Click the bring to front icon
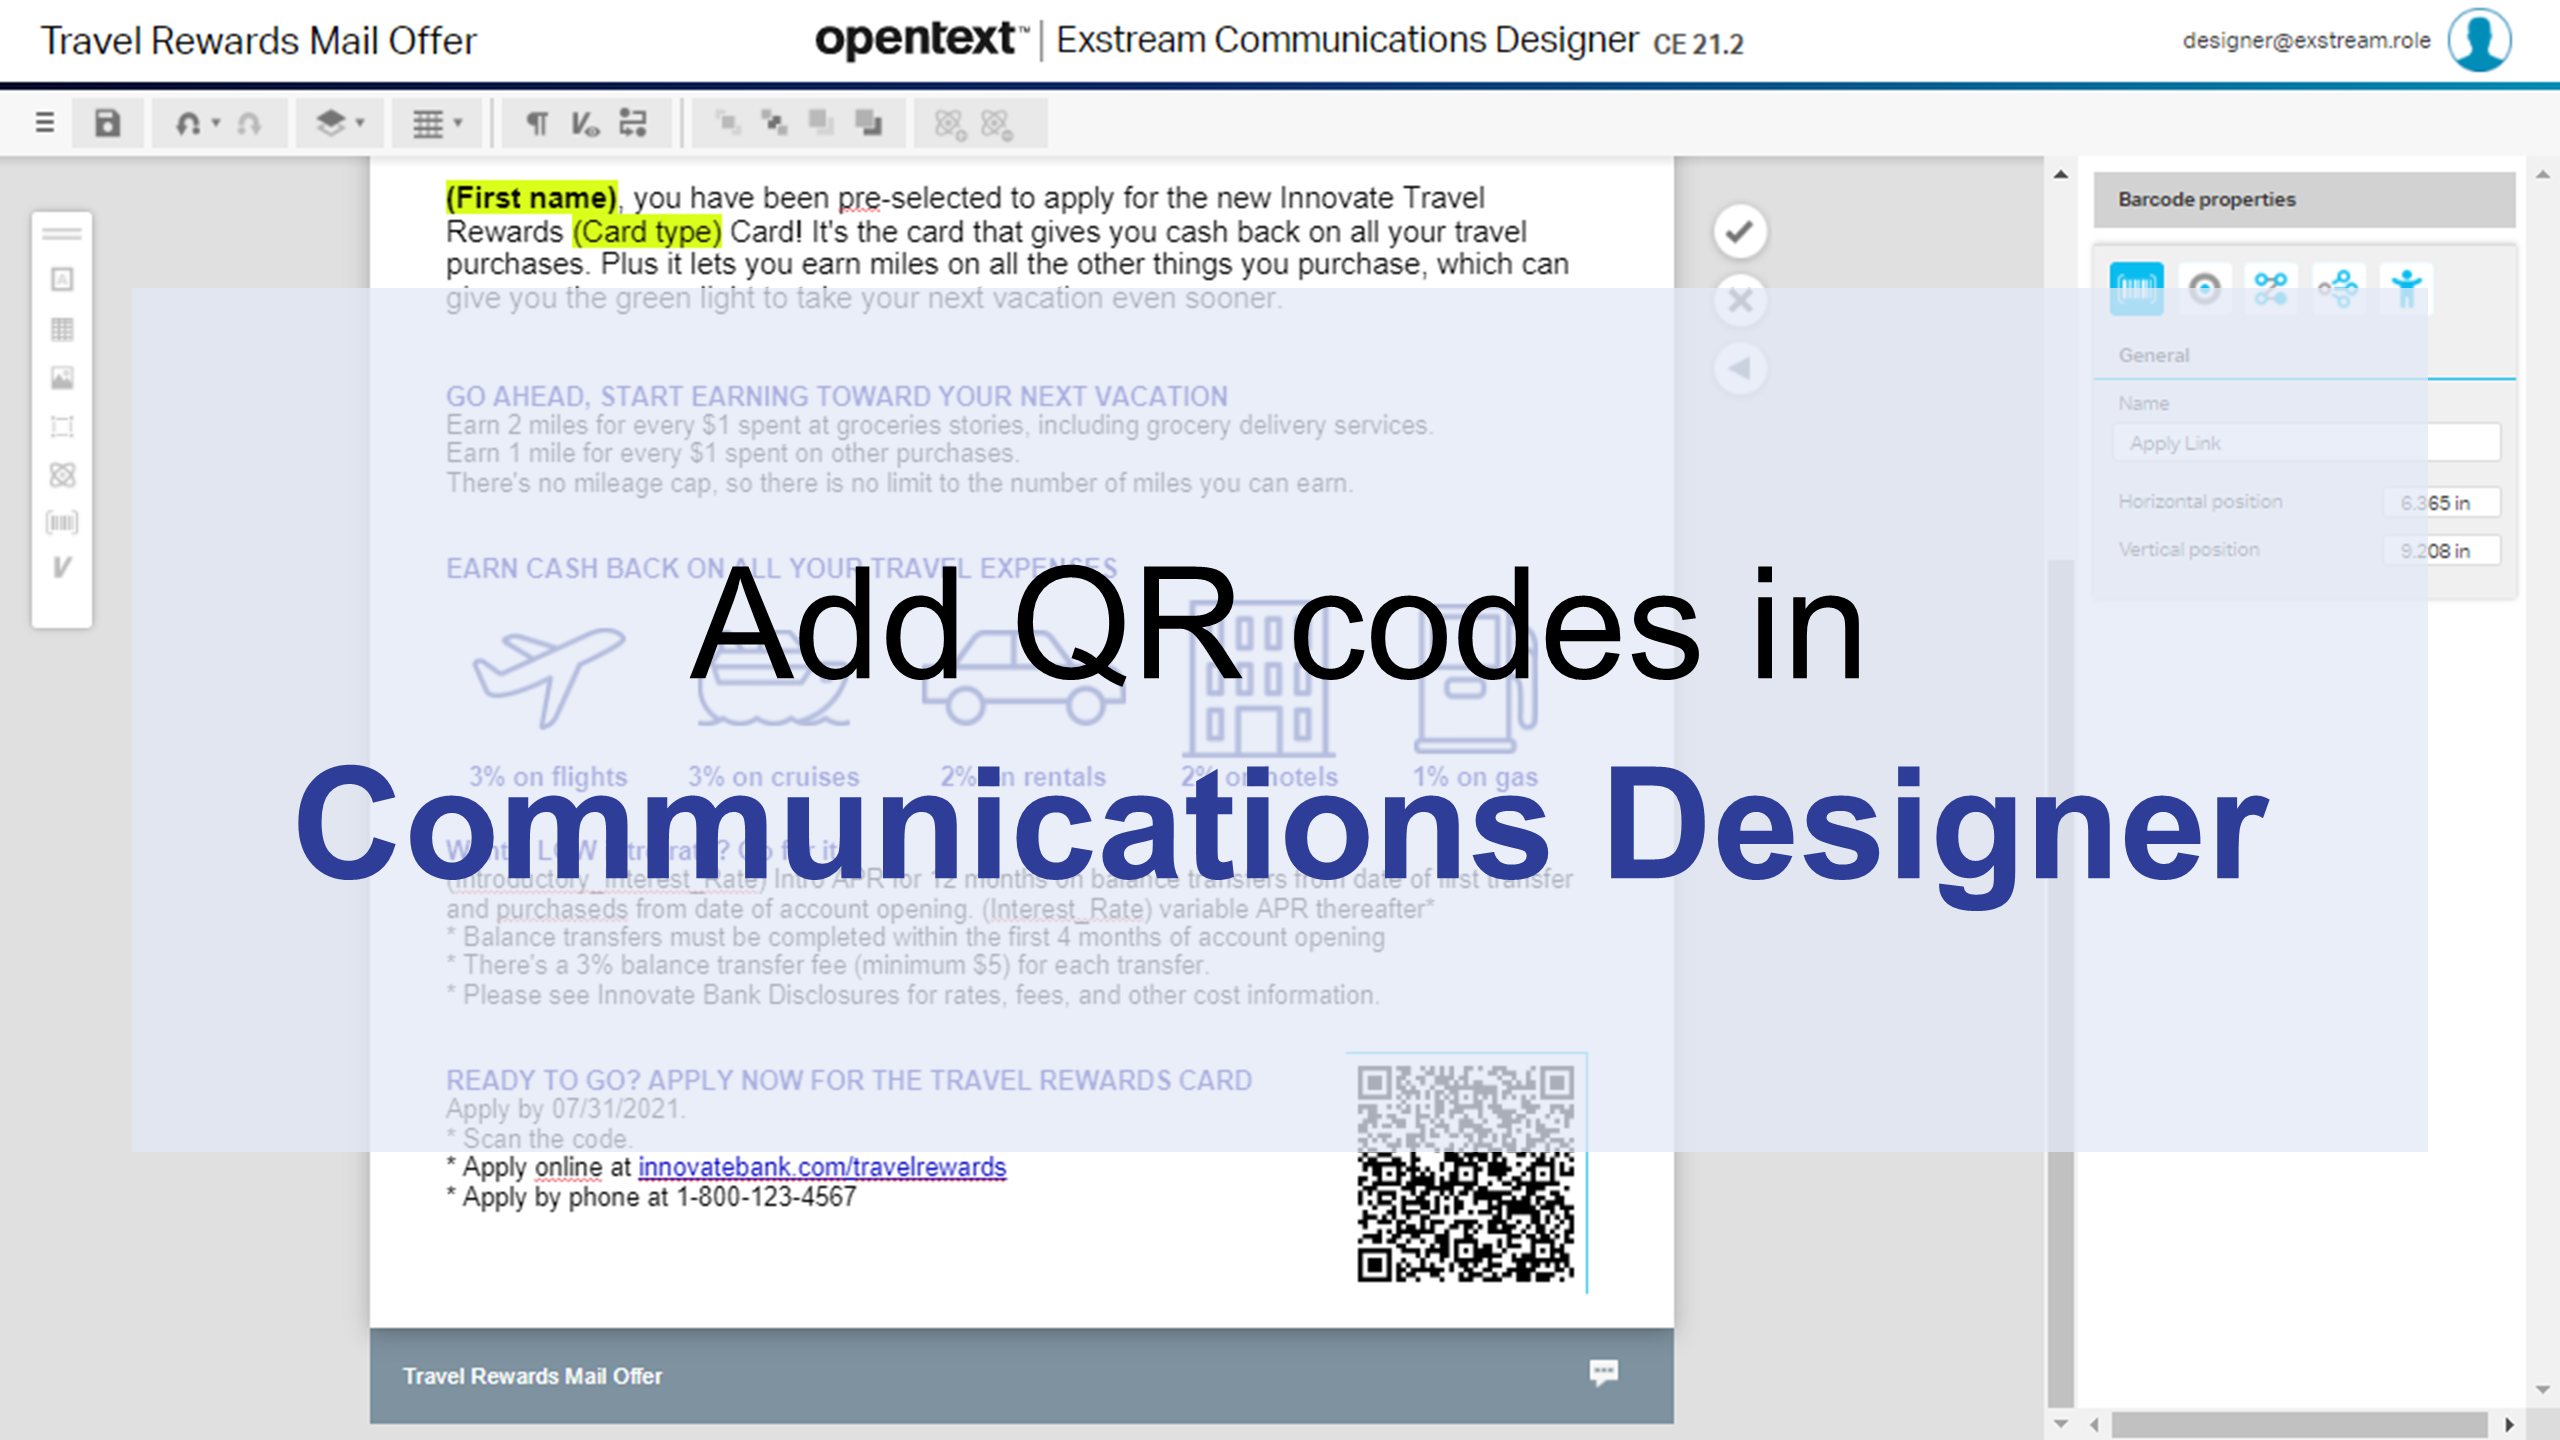This screenshot has width=2560, height=1440. [728, 123]
